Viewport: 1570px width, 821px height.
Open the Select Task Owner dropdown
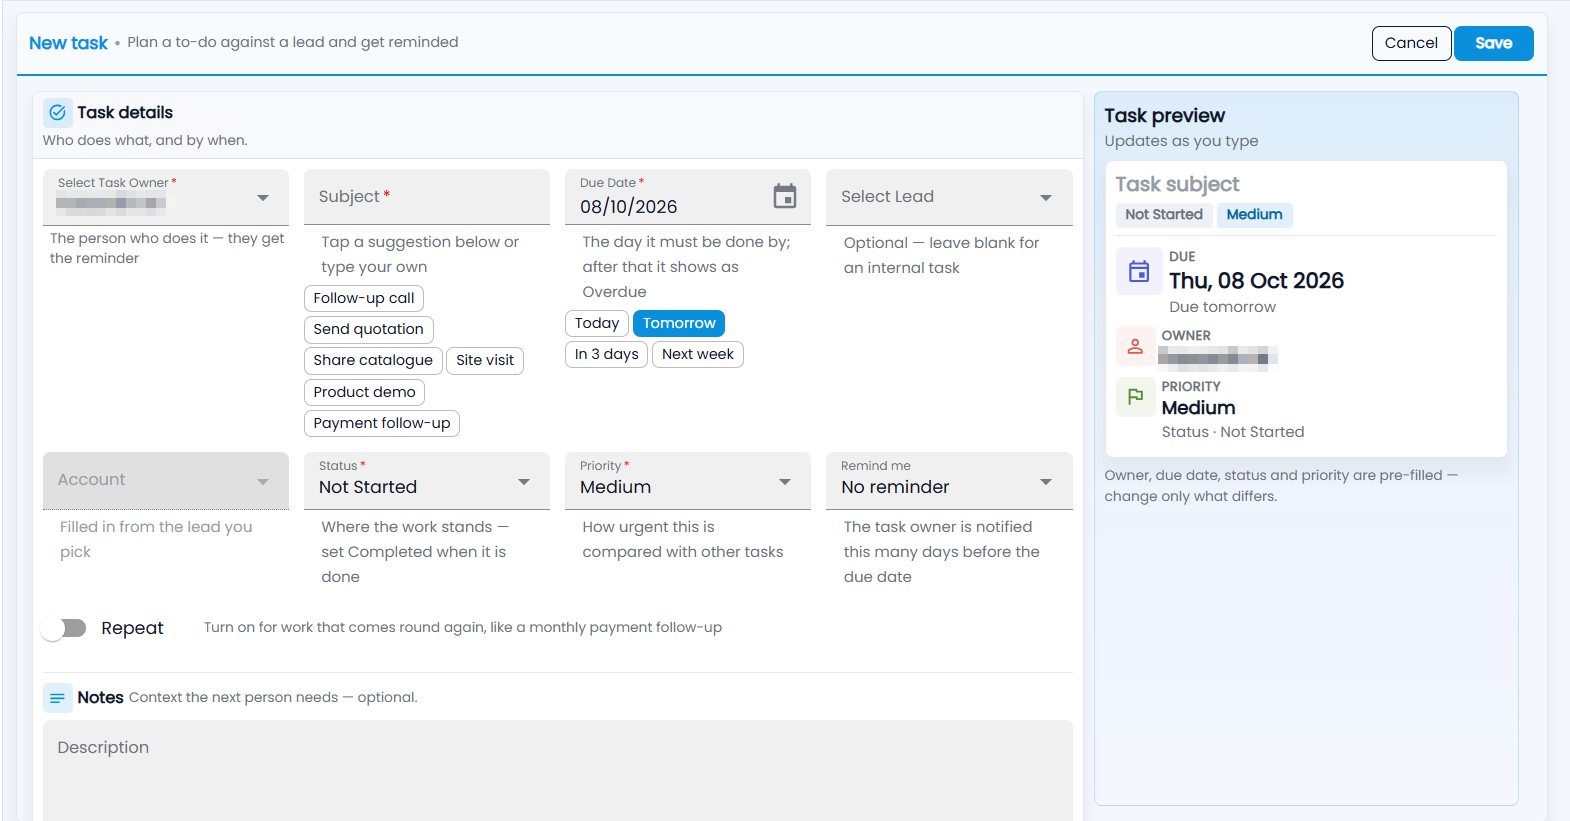click(x=166, y=197)
